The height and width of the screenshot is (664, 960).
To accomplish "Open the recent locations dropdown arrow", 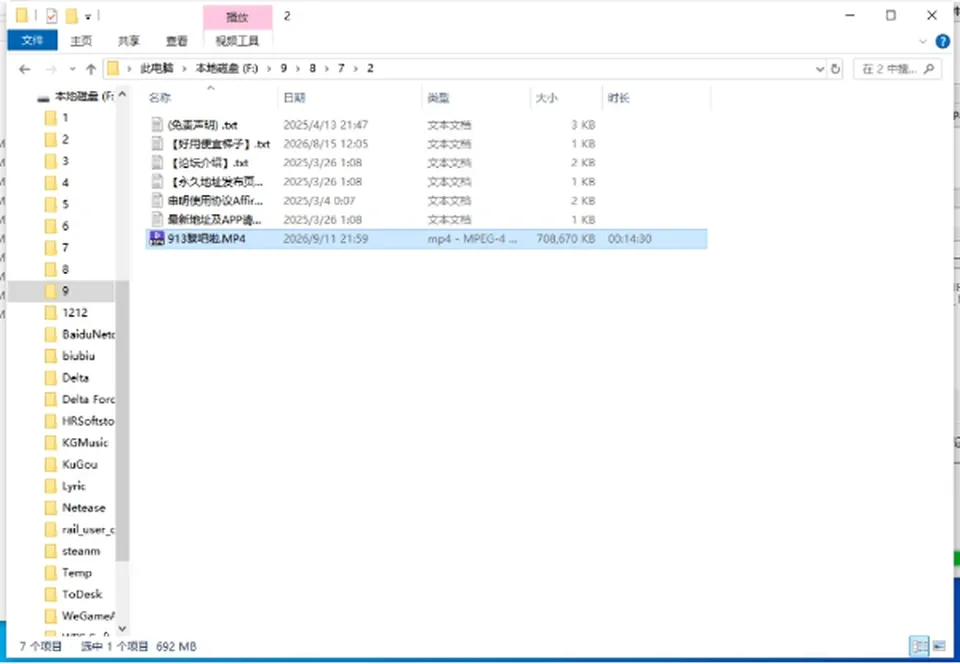I will point(72,69).
